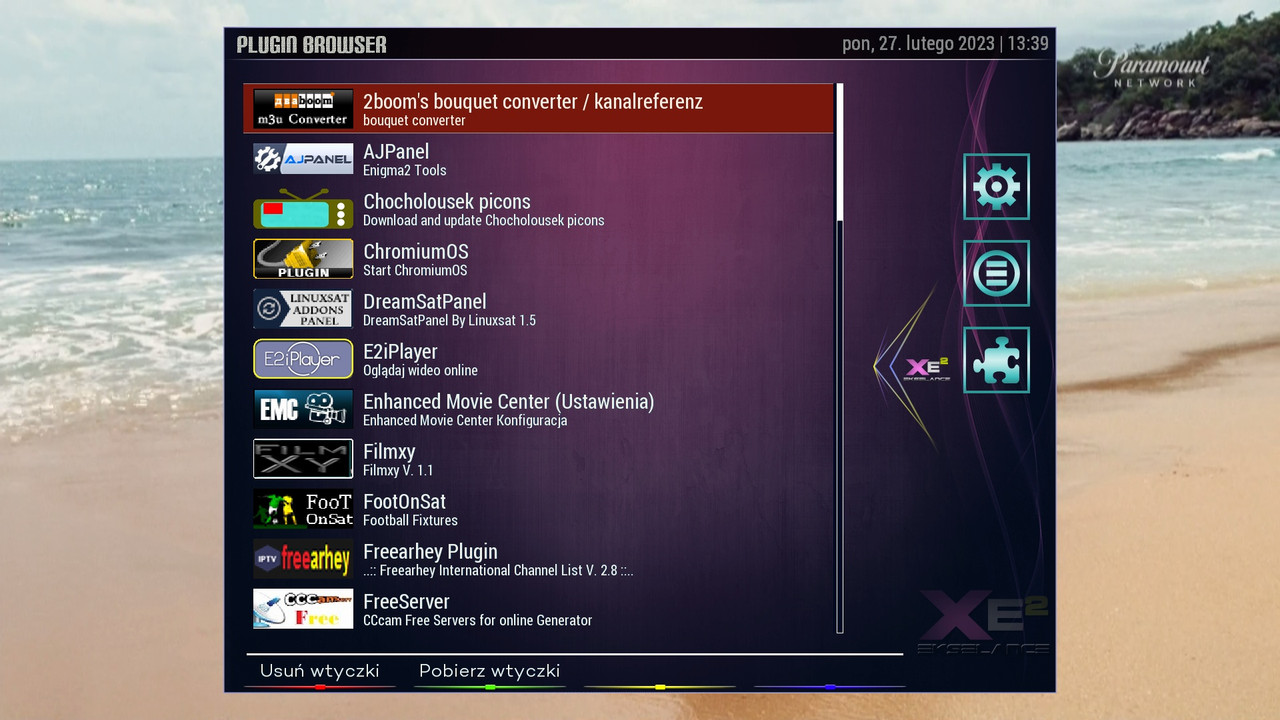Click the Usuń wtyczki red button
The width and height of the screenshot is (1280, 720).
click(320, 672)
